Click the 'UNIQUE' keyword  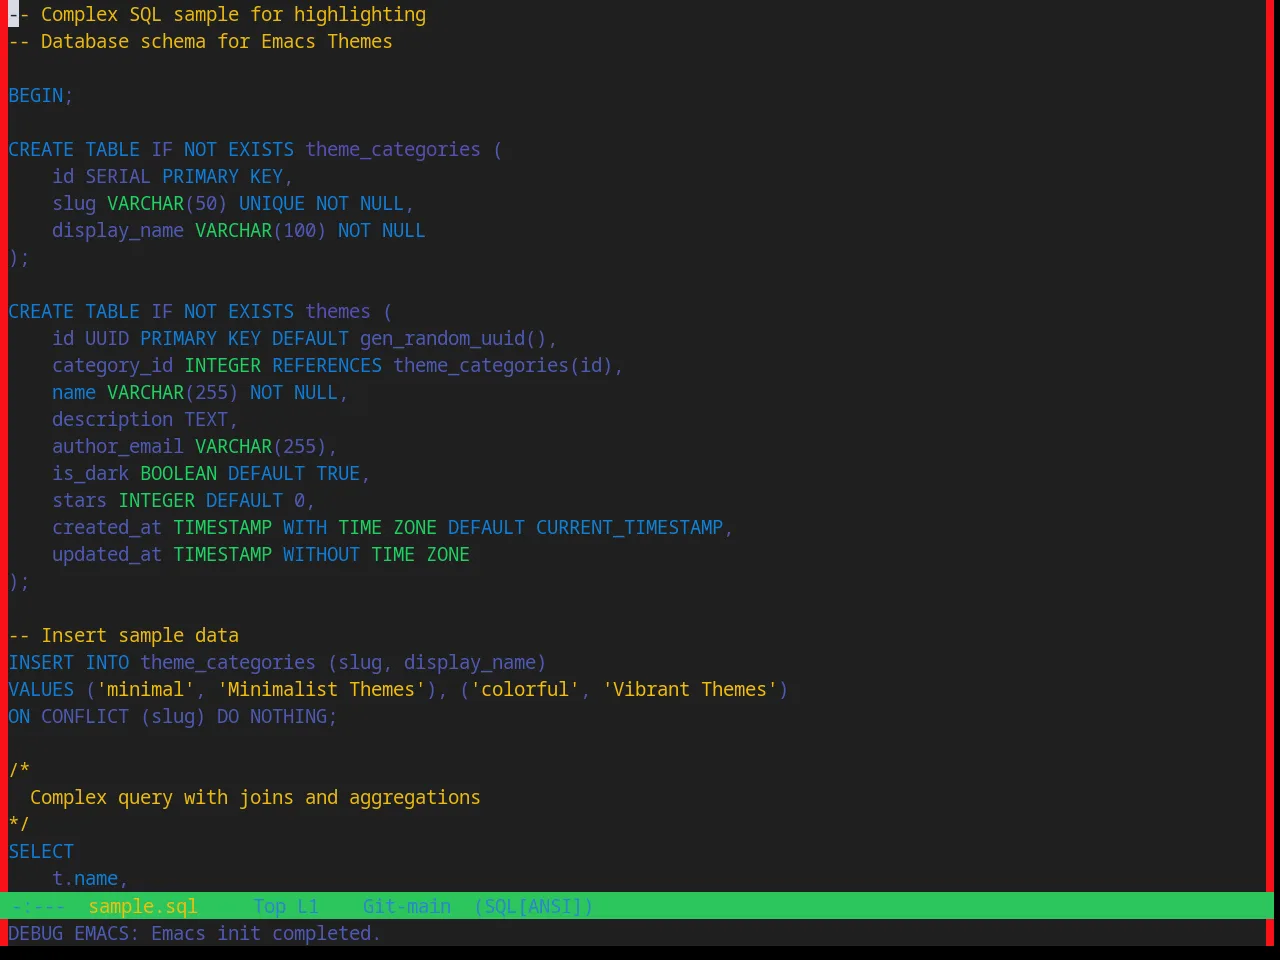point(271,204)
